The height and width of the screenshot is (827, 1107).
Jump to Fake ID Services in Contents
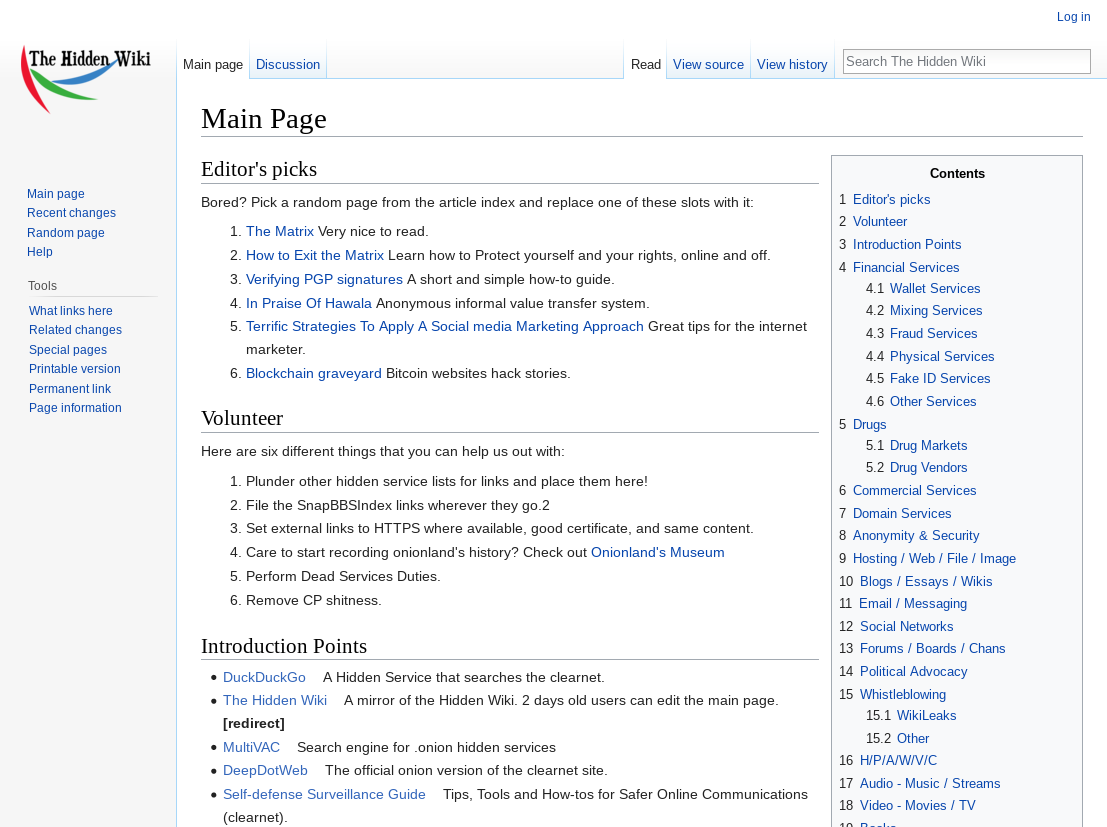pyautogui.click(x=940, y=379)
